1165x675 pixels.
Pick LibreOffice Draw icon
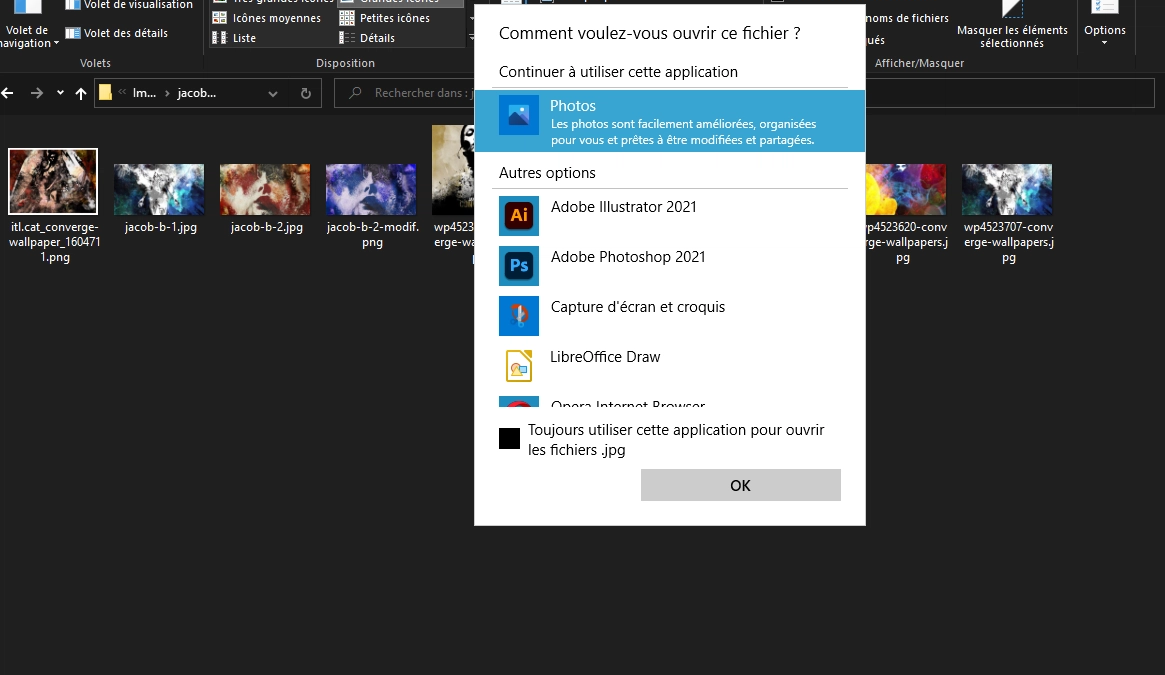[519, 365]
